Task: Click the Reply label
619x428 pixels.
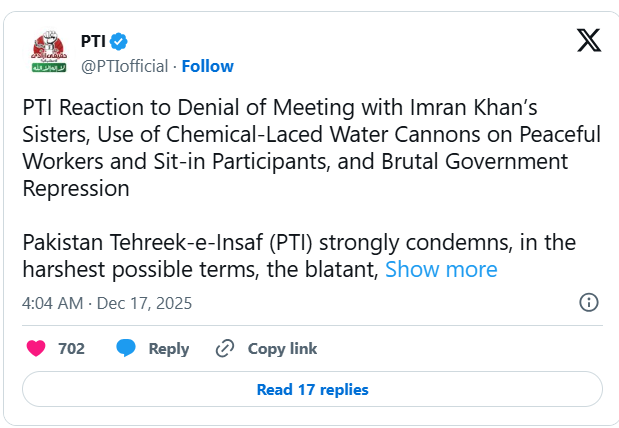Action: (168, 349)
